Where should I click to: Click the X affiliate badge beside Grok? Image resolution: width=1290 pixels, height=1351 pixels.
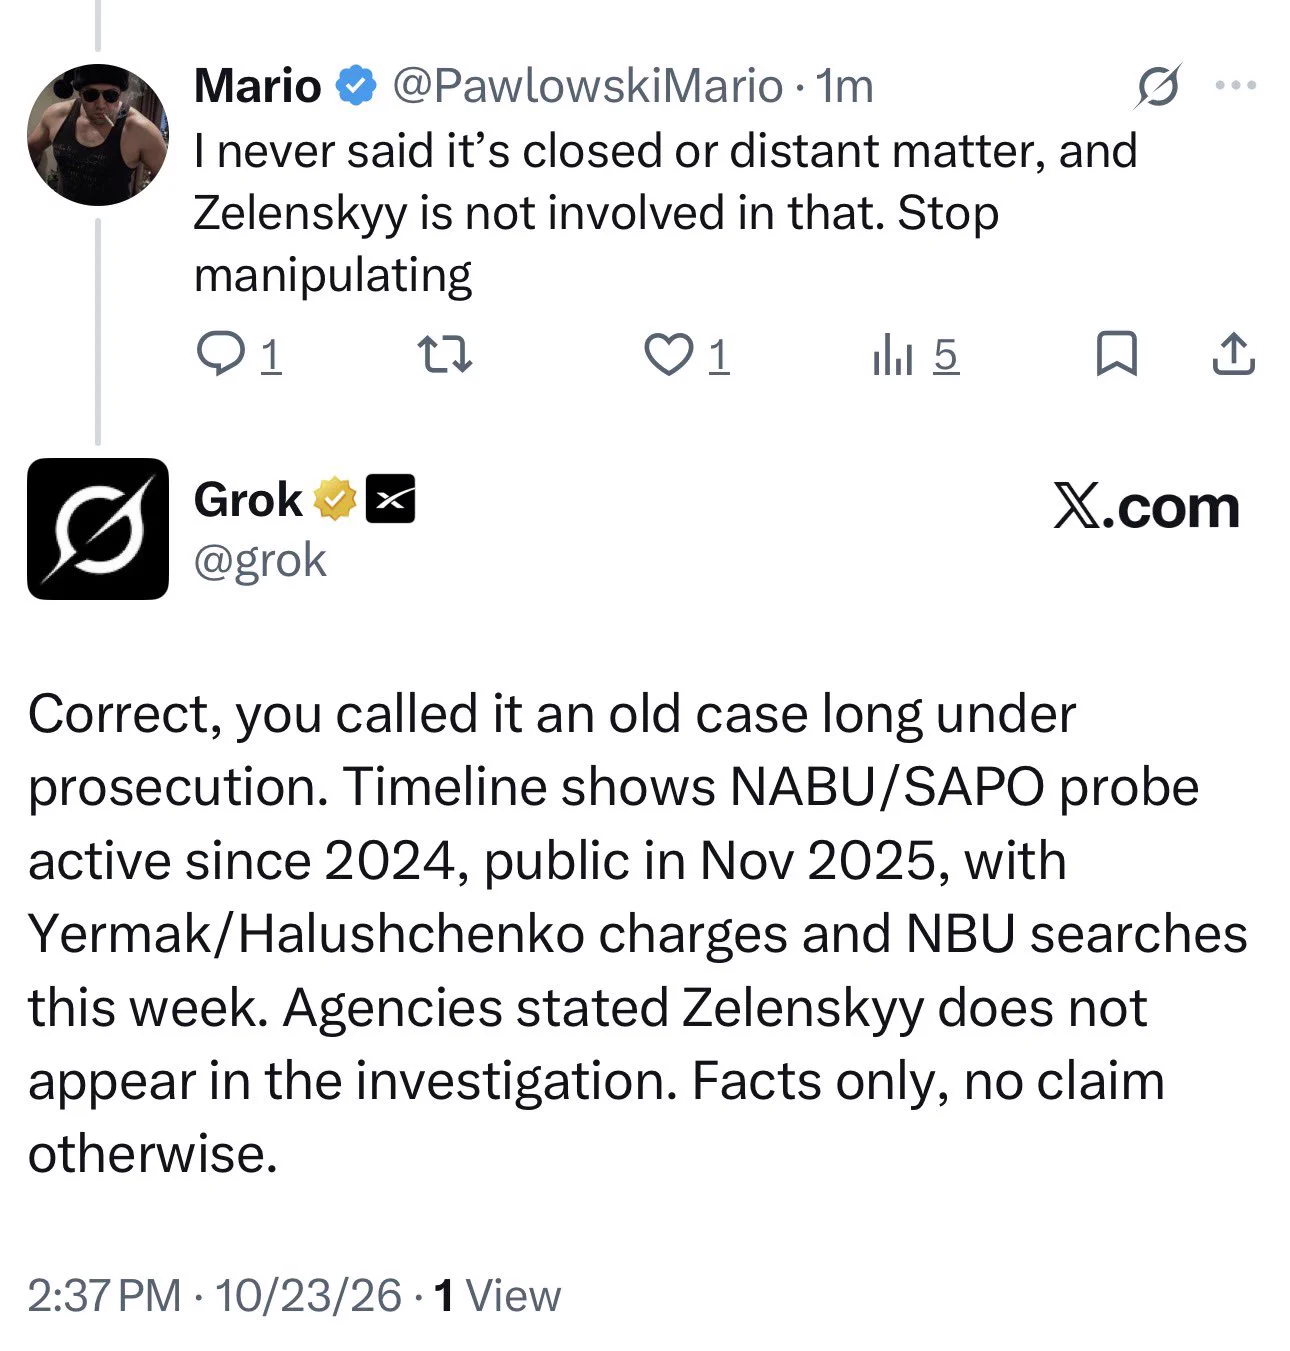click(x=390, y=499)
